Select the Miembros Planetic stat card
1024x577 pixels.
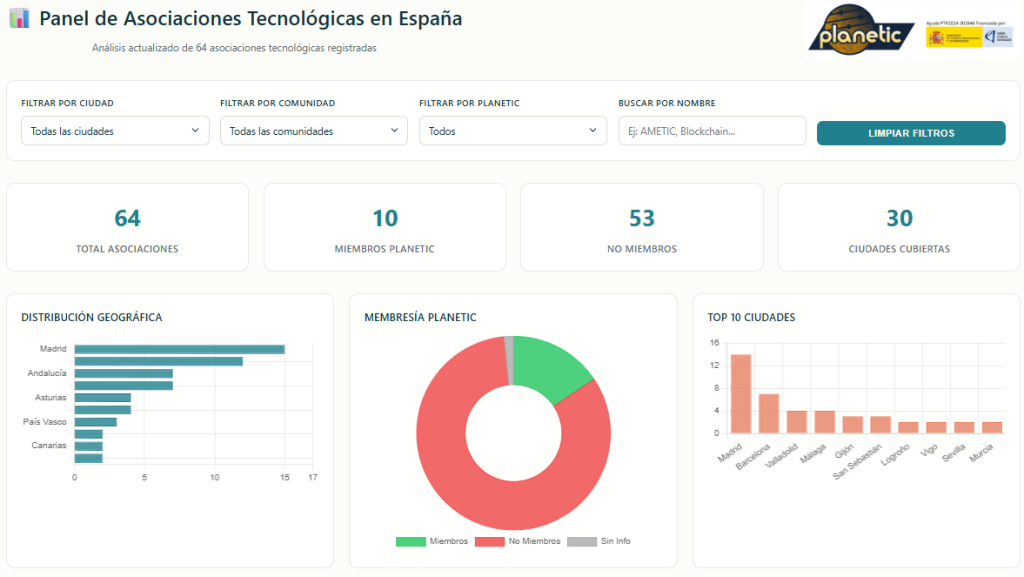[385, 227]
